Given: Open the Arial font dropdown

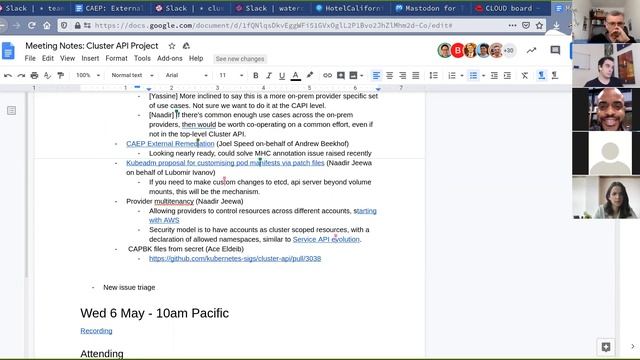Looking at the screenshot, I should [187, 76].
